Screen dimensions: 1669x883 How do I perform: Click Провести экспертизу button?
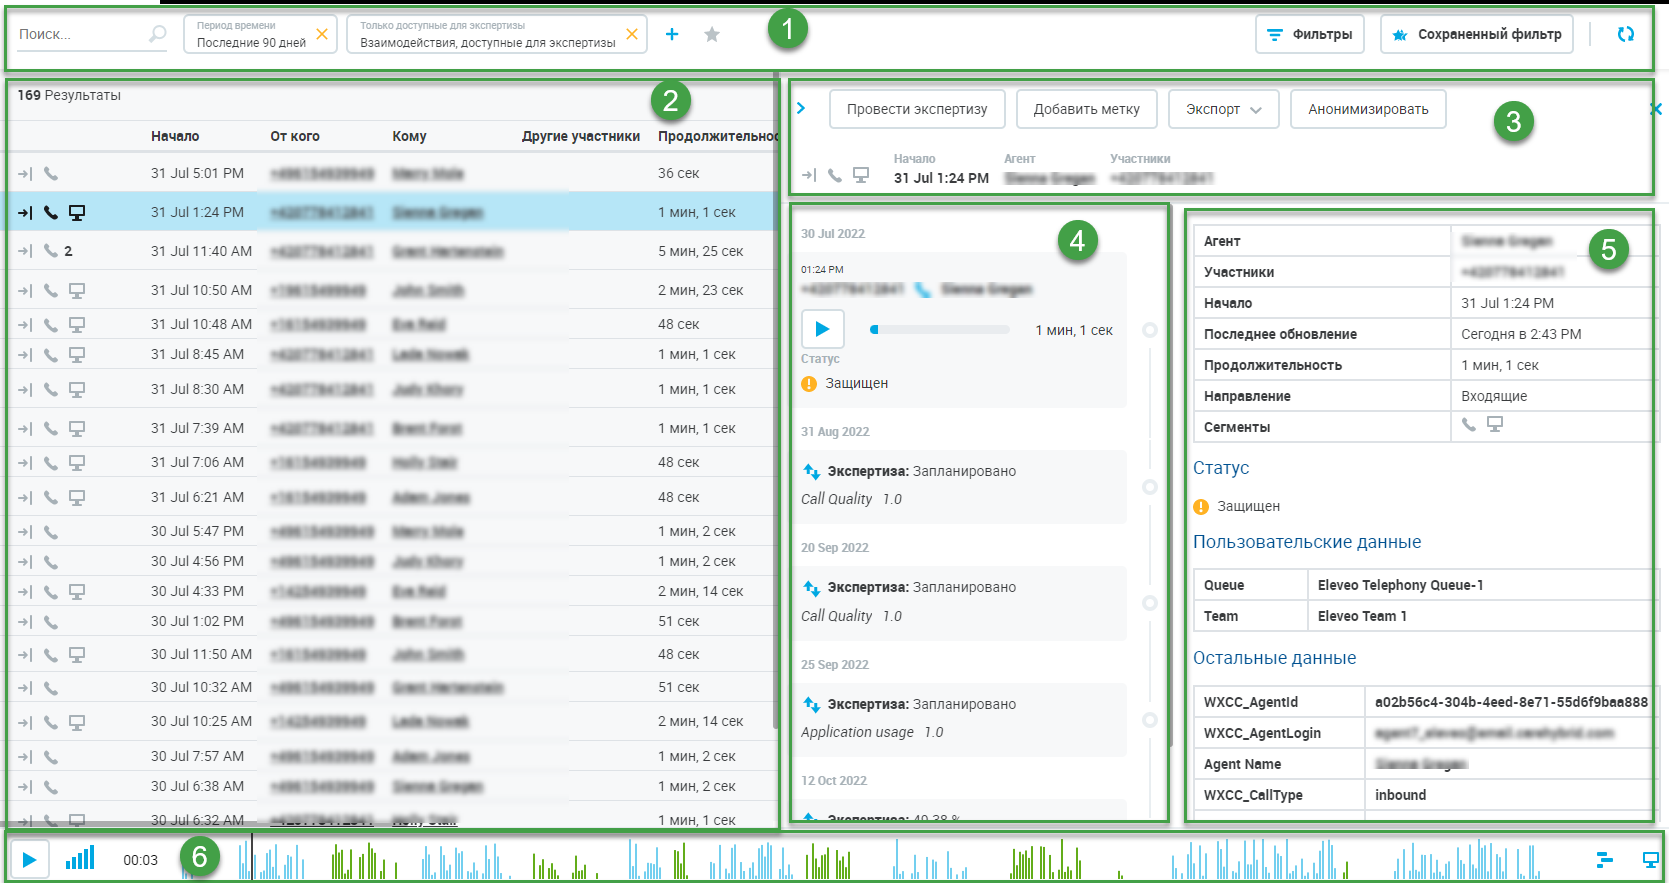point(917,109)
